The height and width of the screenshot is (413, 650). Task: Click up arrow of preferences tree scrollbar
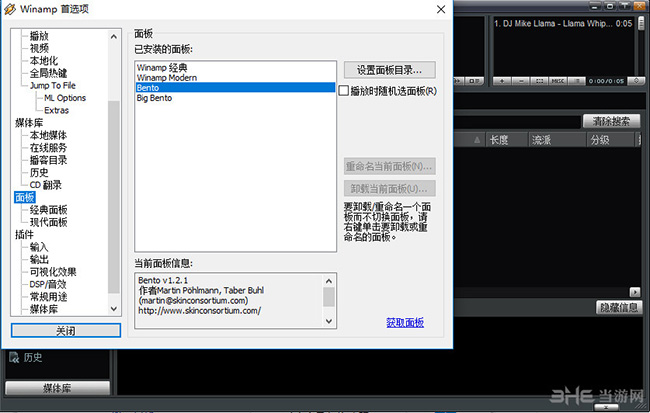[x=114, y=36]
